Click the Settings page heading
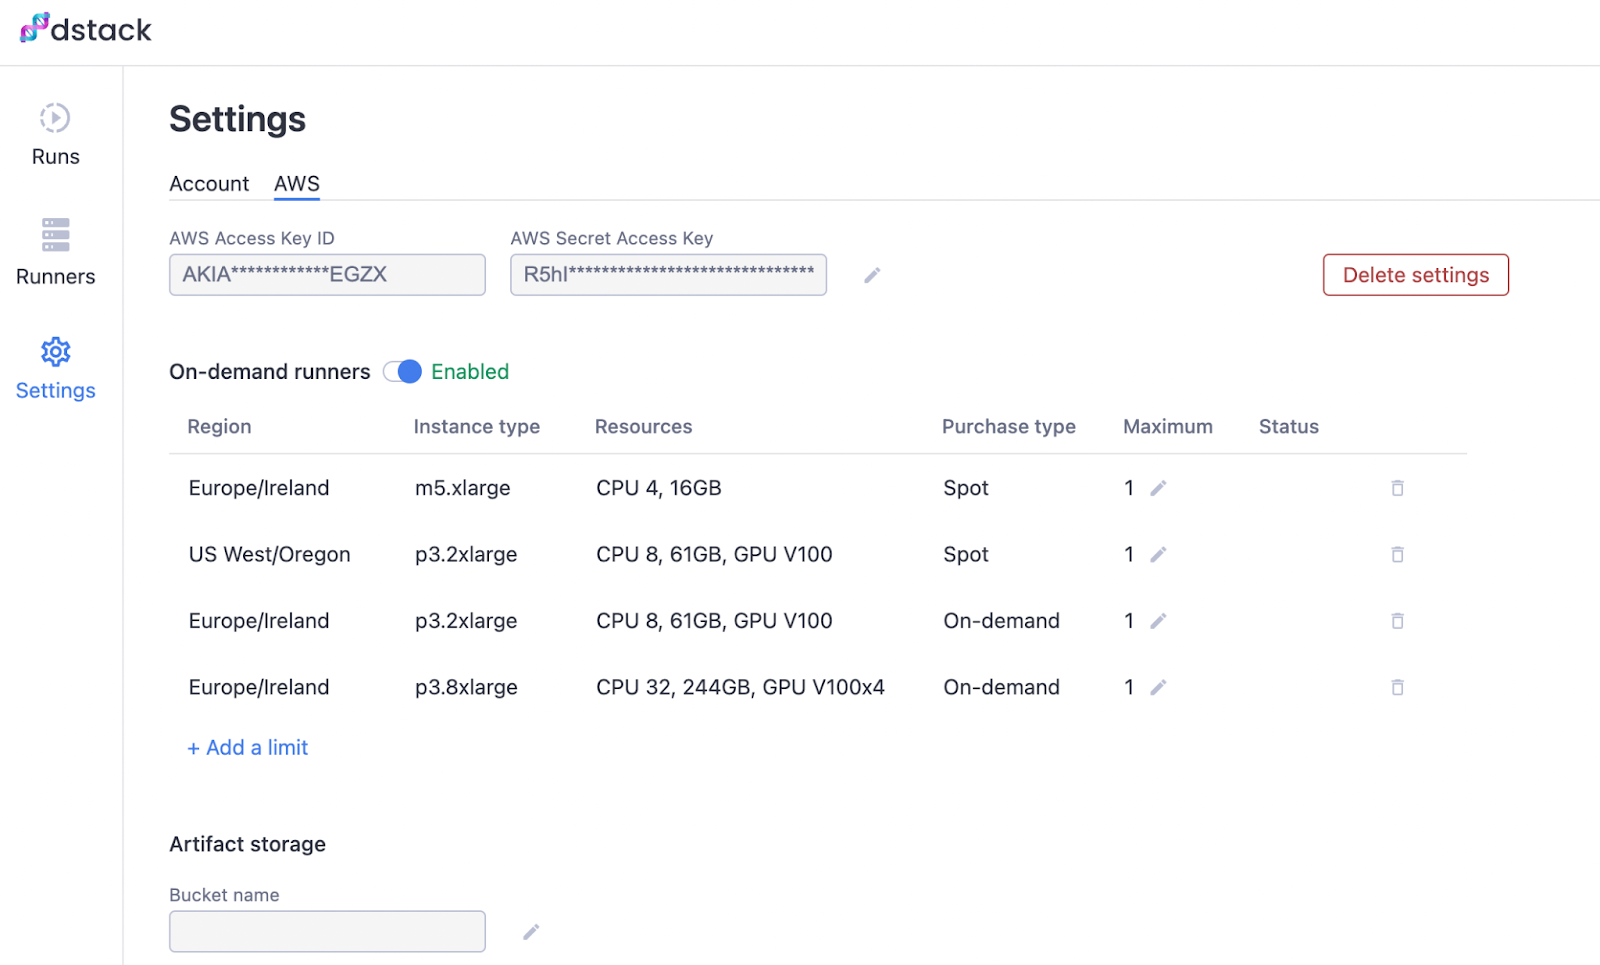The width and height of the screenshot is (1600, 965). pos(237,119)
